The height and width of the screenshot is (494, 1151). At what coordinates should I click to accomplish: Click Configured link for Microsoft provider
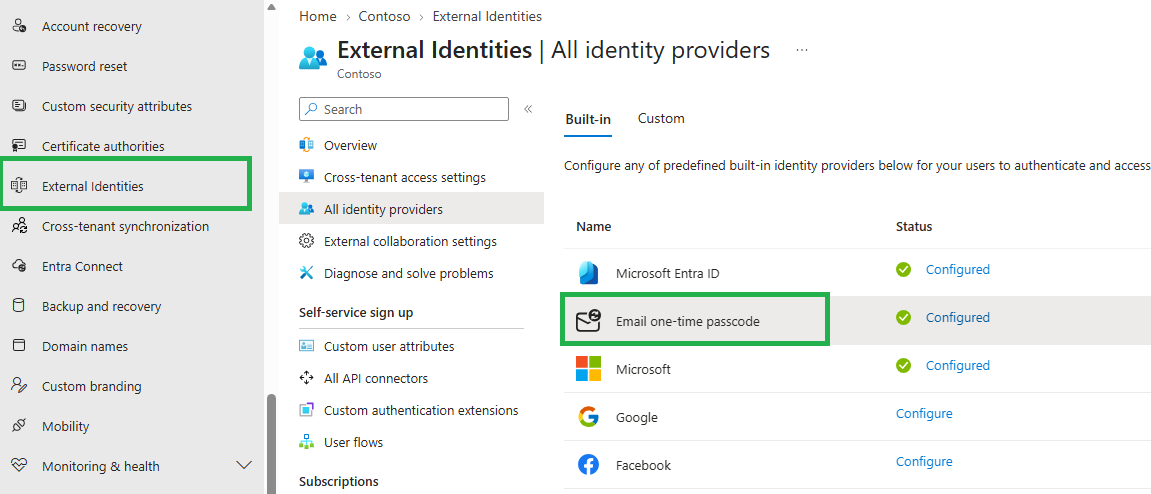coord(957,366)
